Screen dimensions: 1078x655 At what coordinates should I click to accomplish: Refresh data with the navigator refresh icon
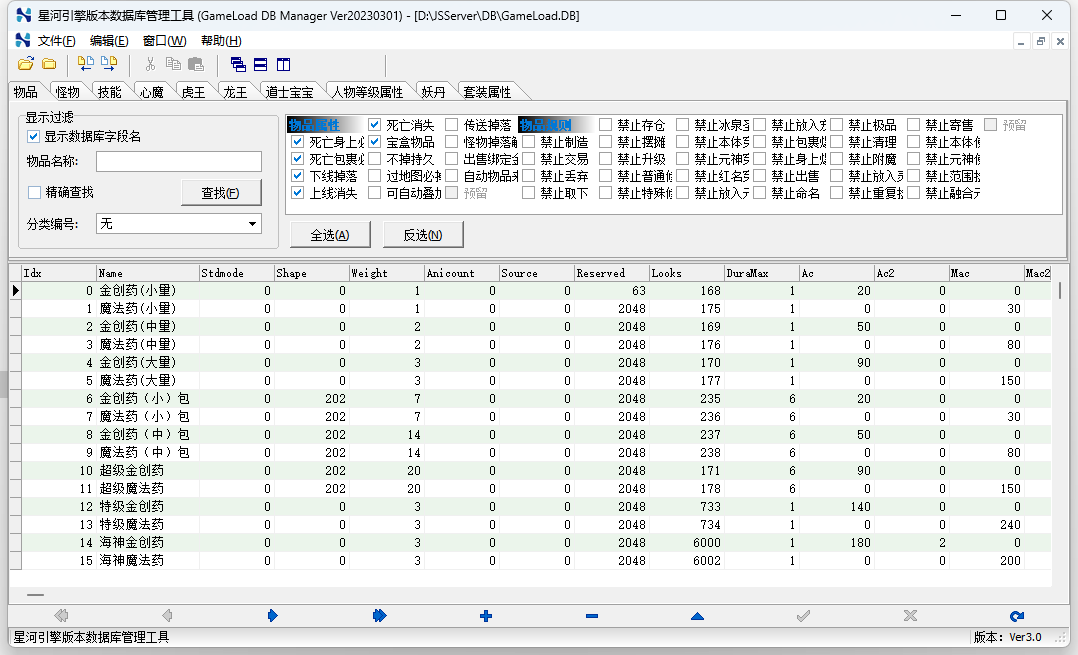coord(1017,616)
